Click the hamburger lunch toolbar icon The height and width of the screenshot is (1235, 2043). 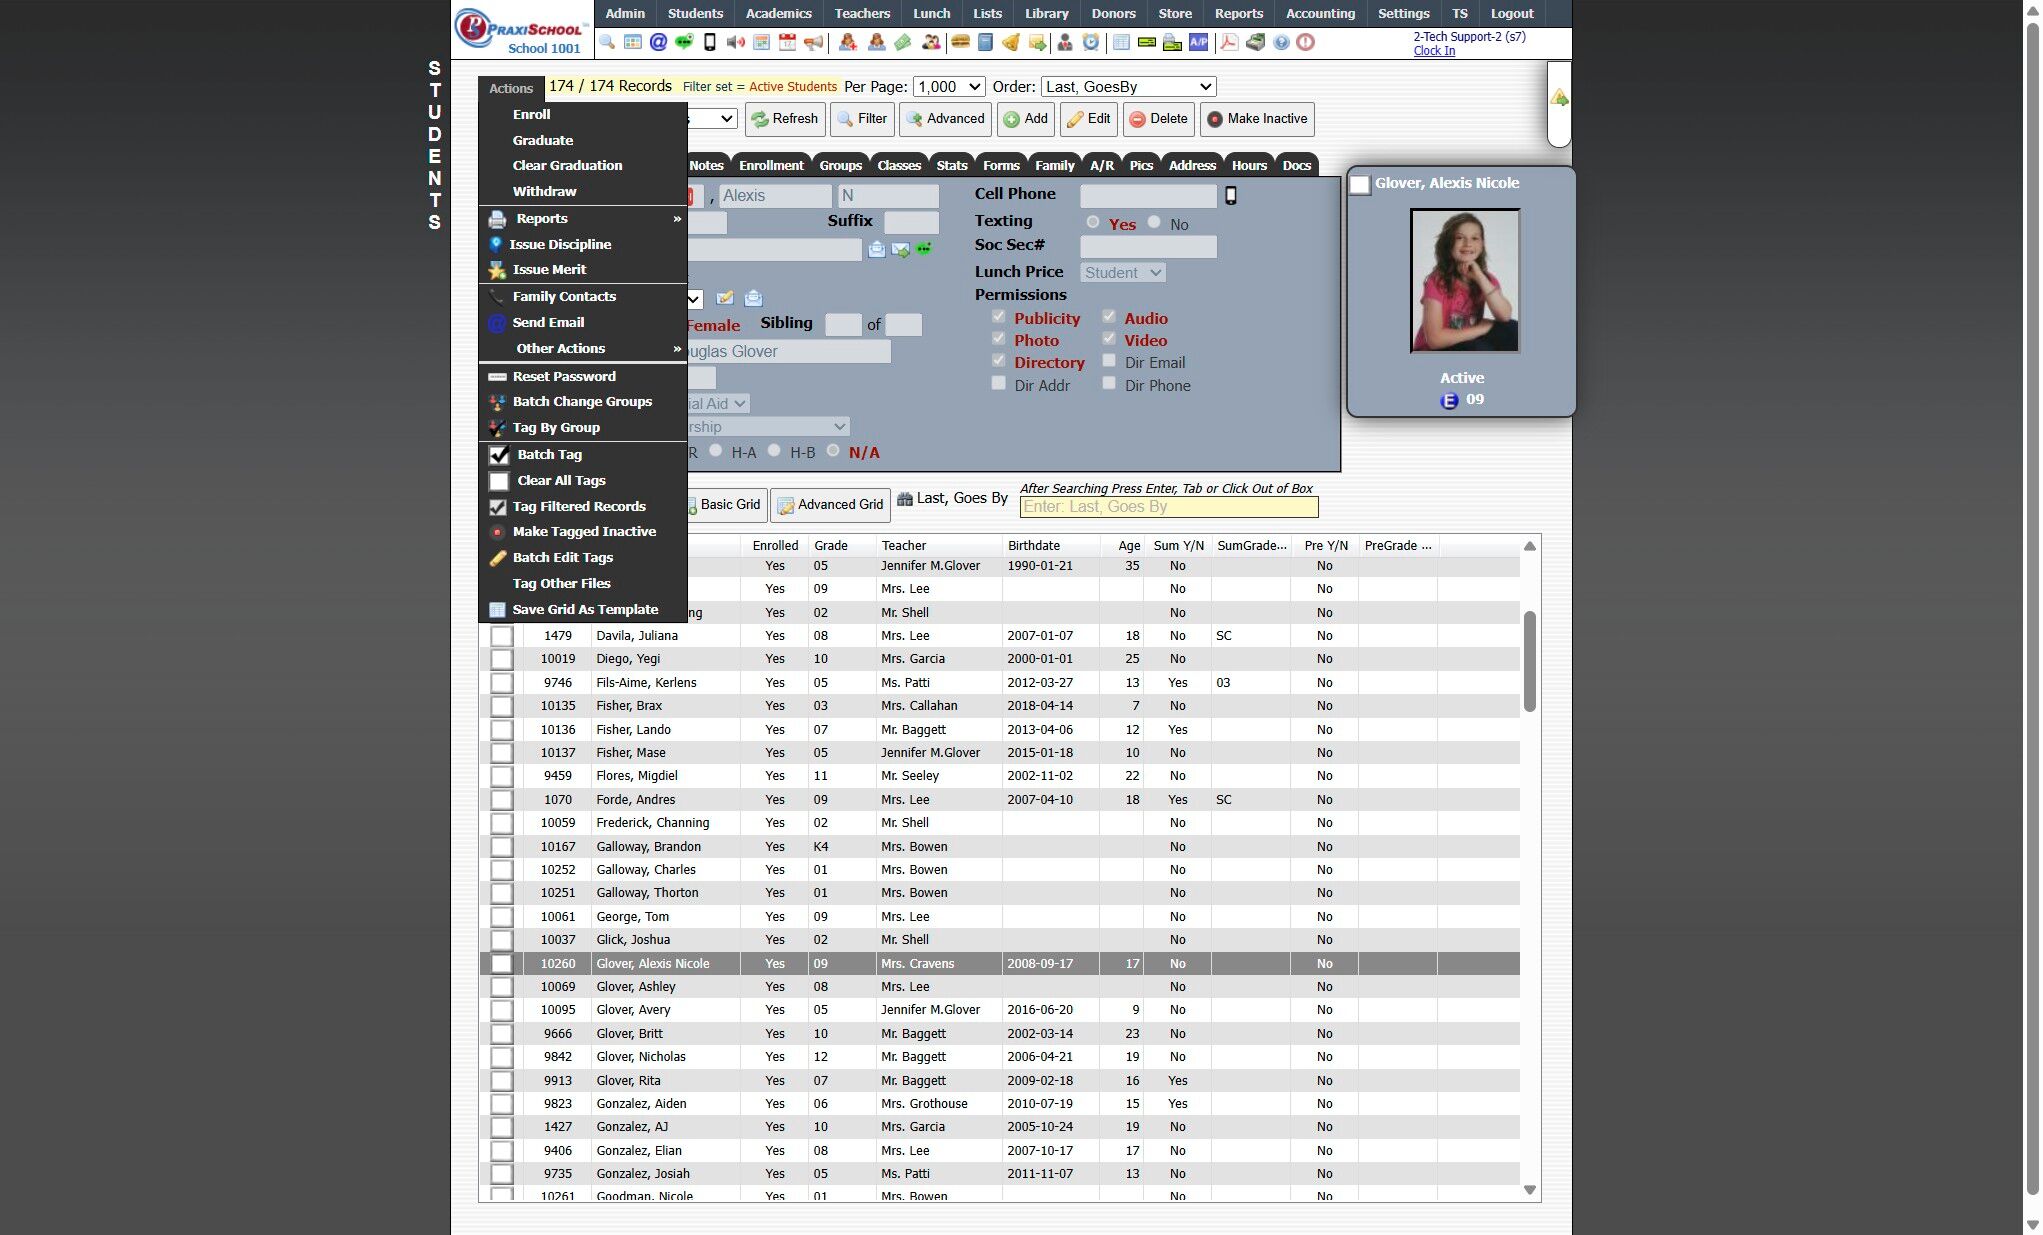960,42
